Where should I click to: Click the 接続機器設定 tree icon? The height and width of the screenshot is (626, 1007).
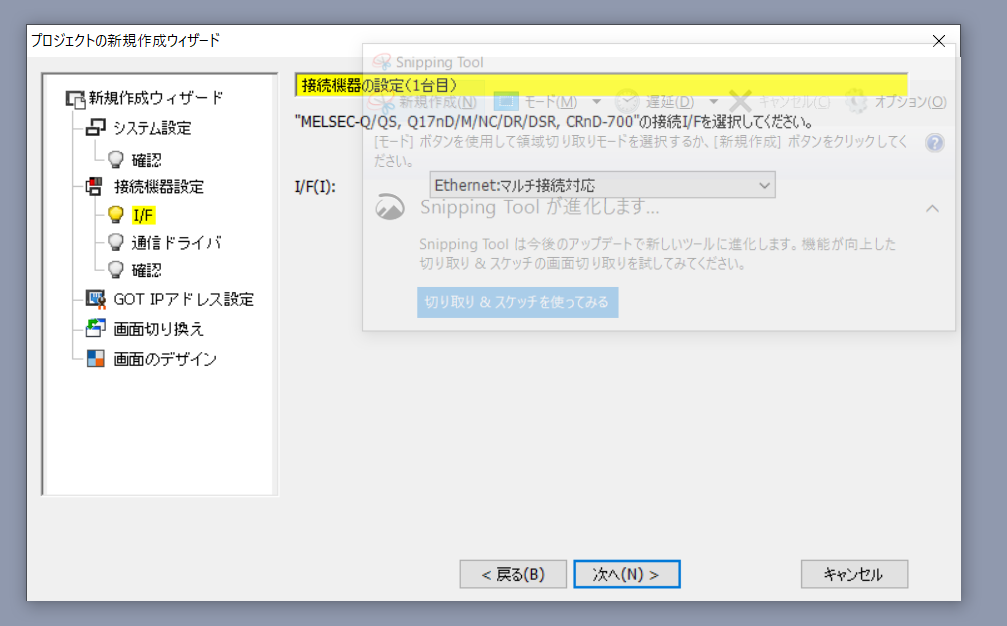(x=94, y=186)
